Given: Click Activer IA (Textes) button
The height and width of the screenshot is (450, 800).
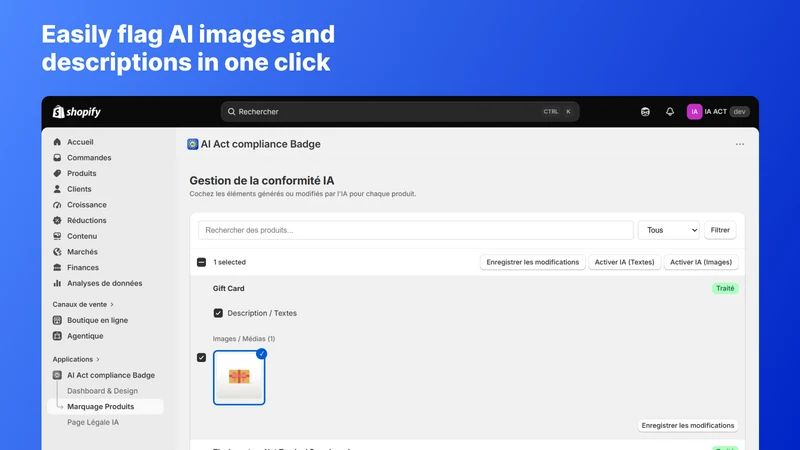Looking at the screenshot, I should [624, 262].
